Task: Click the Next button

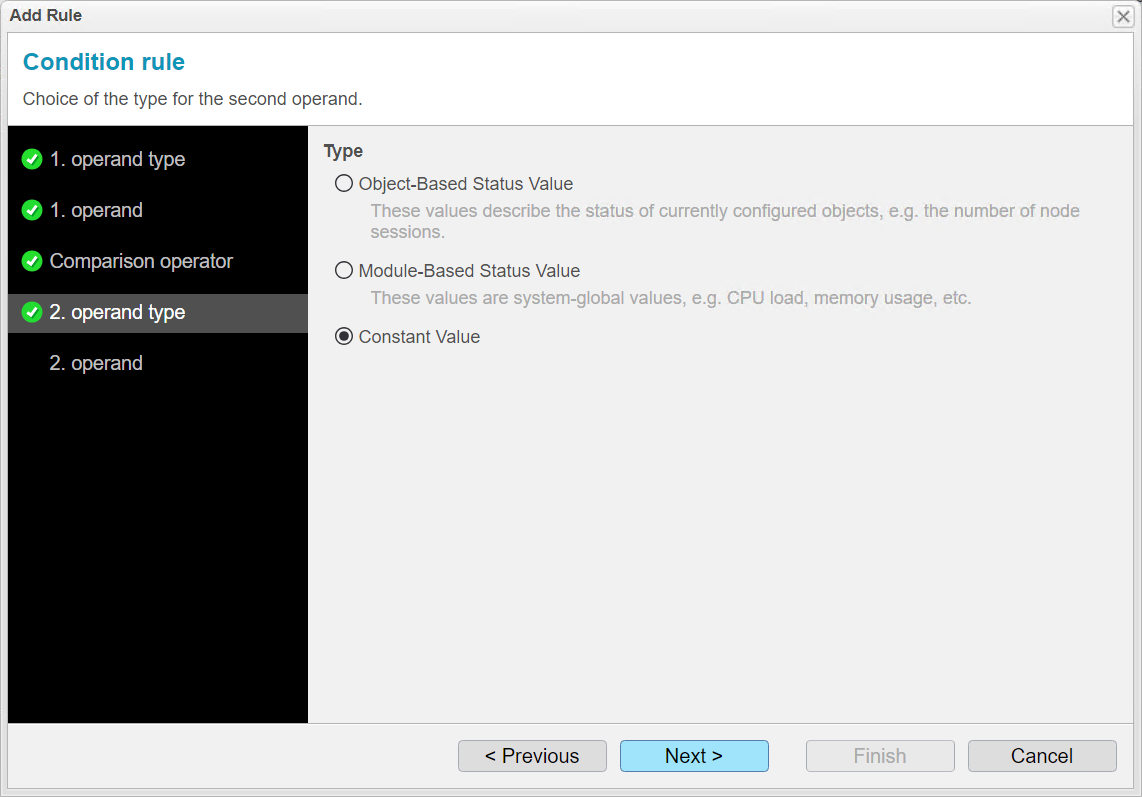Action: [x=694, y=756]
